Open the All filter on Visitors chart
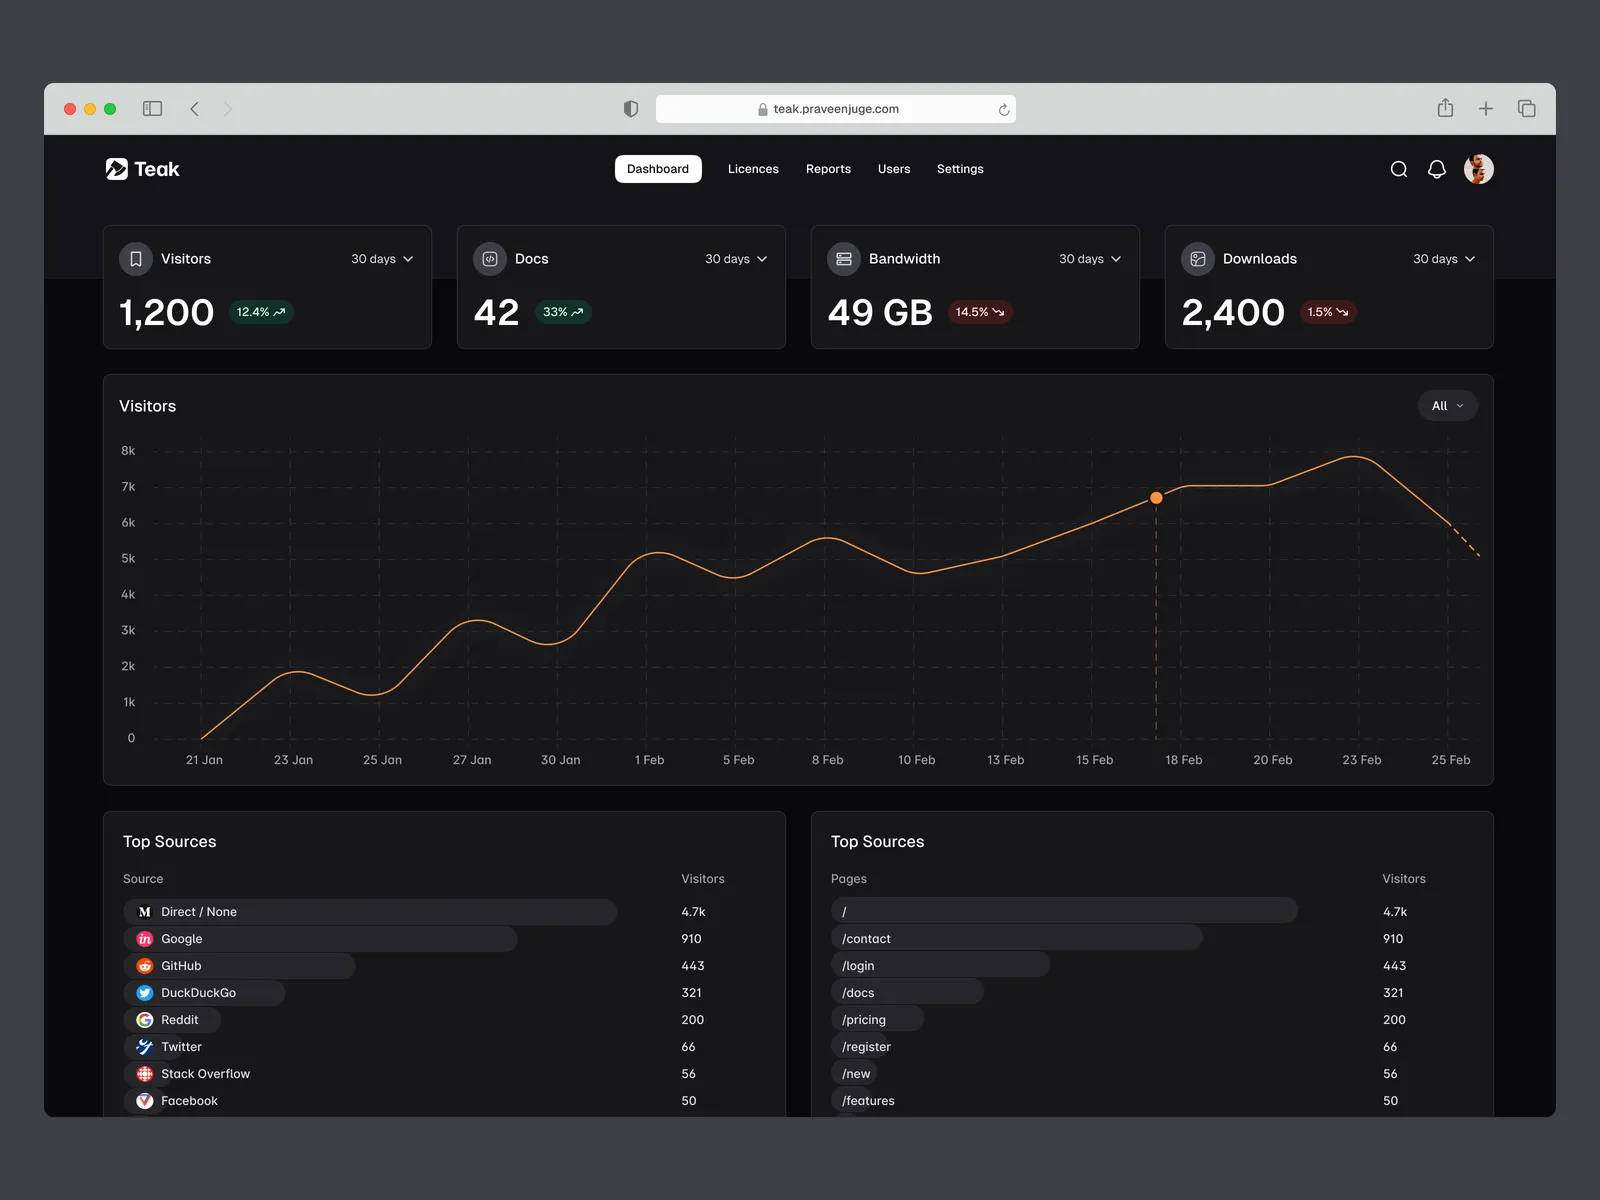This screenshot has width=1600, height=1200. pyautogui.click(x=1447, y=406)
